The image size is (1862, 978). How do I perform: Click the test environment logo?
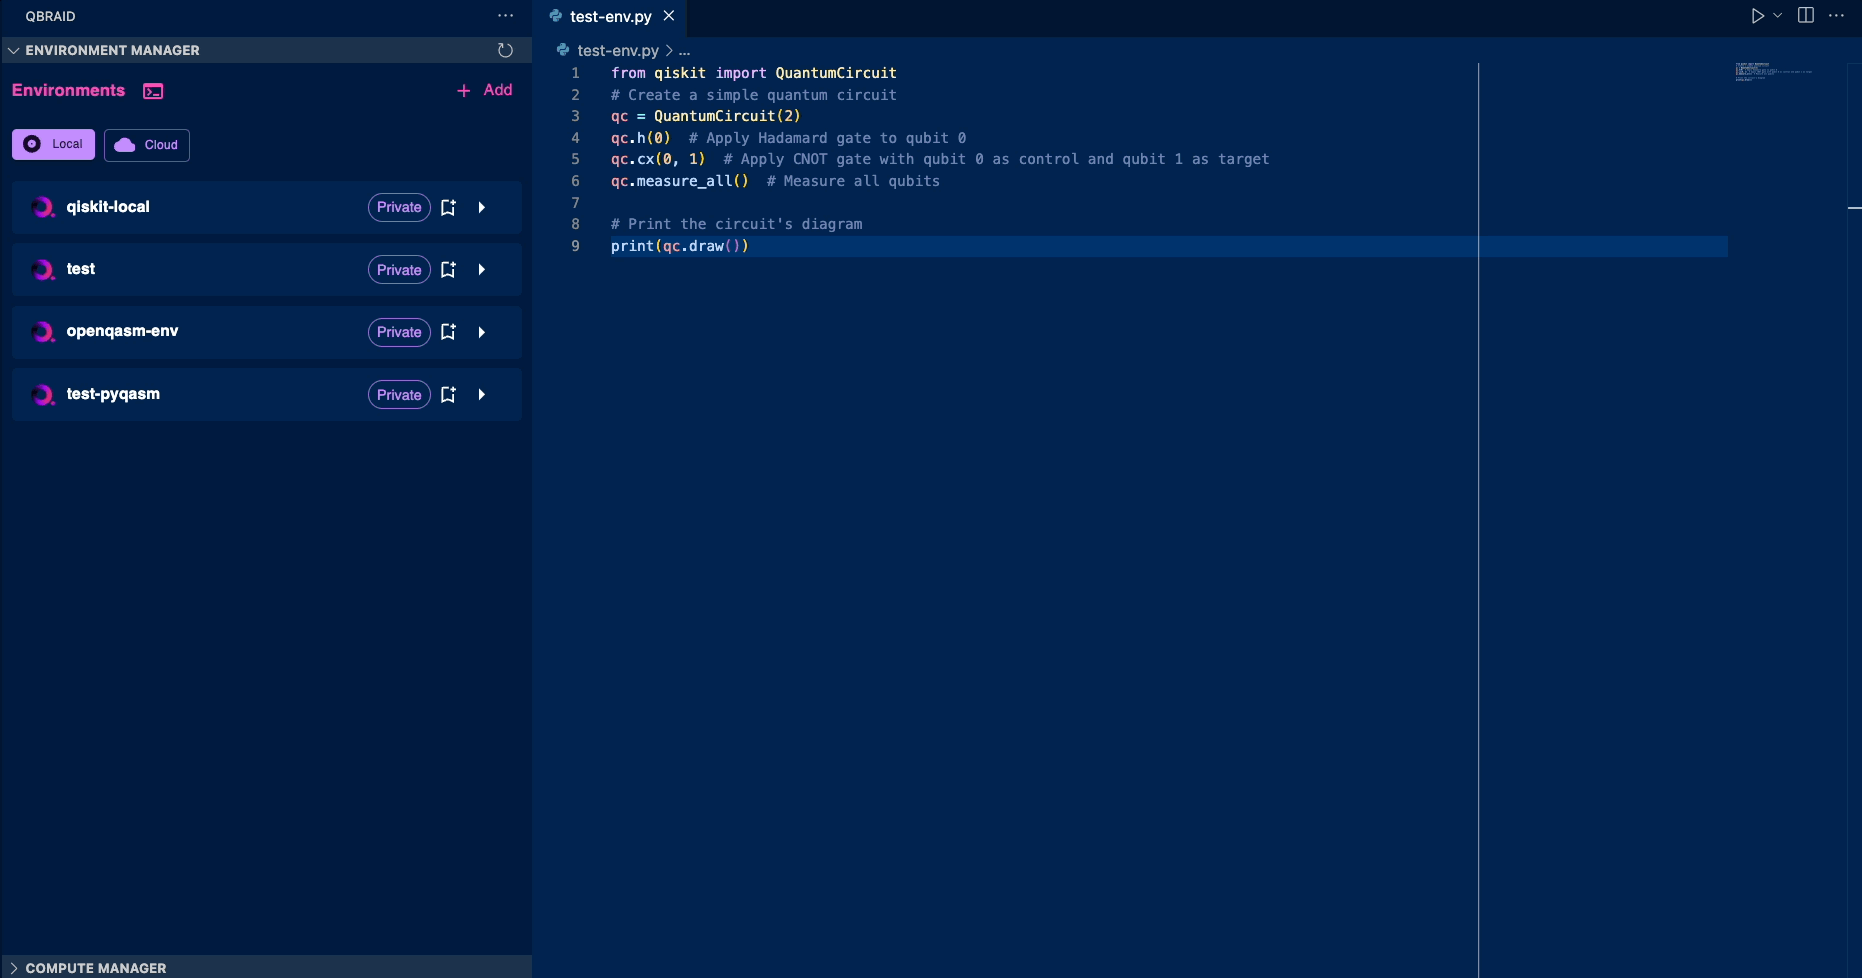[43, 269]
